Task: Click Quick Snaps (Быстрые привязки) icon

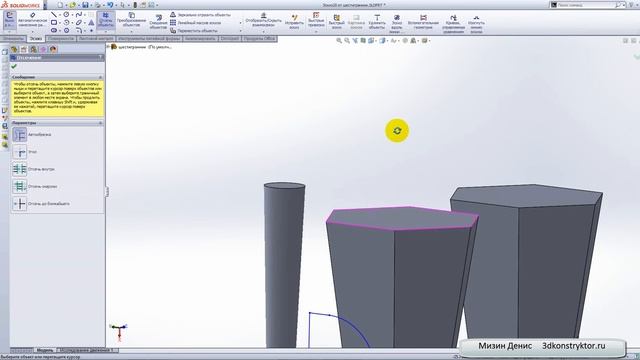Action: 316,15
